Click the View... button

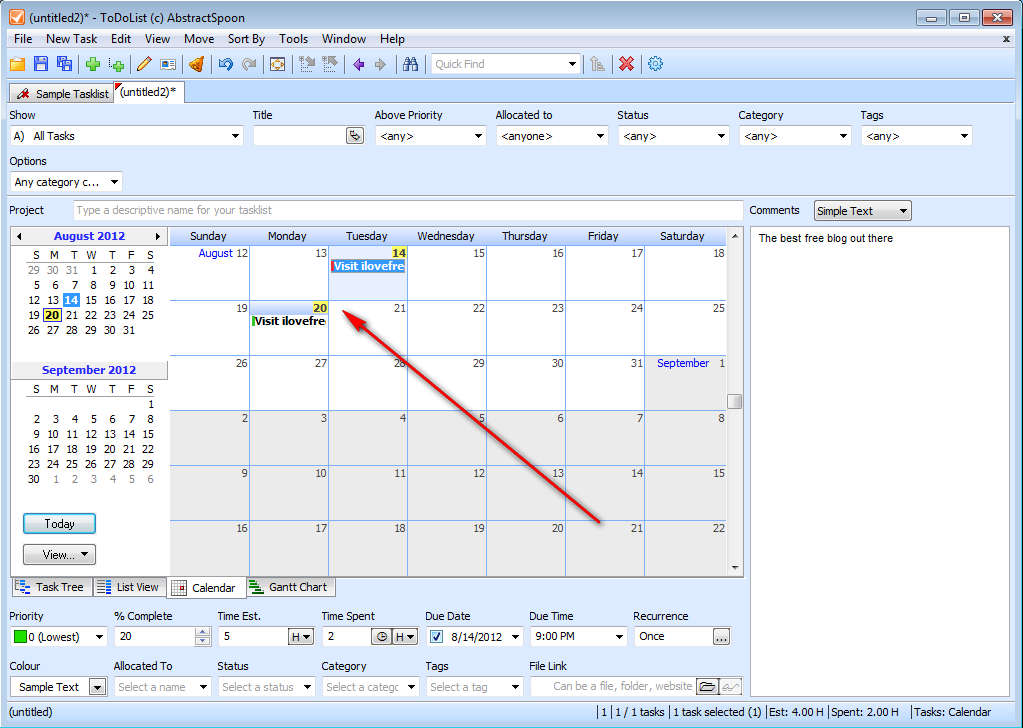59,554
